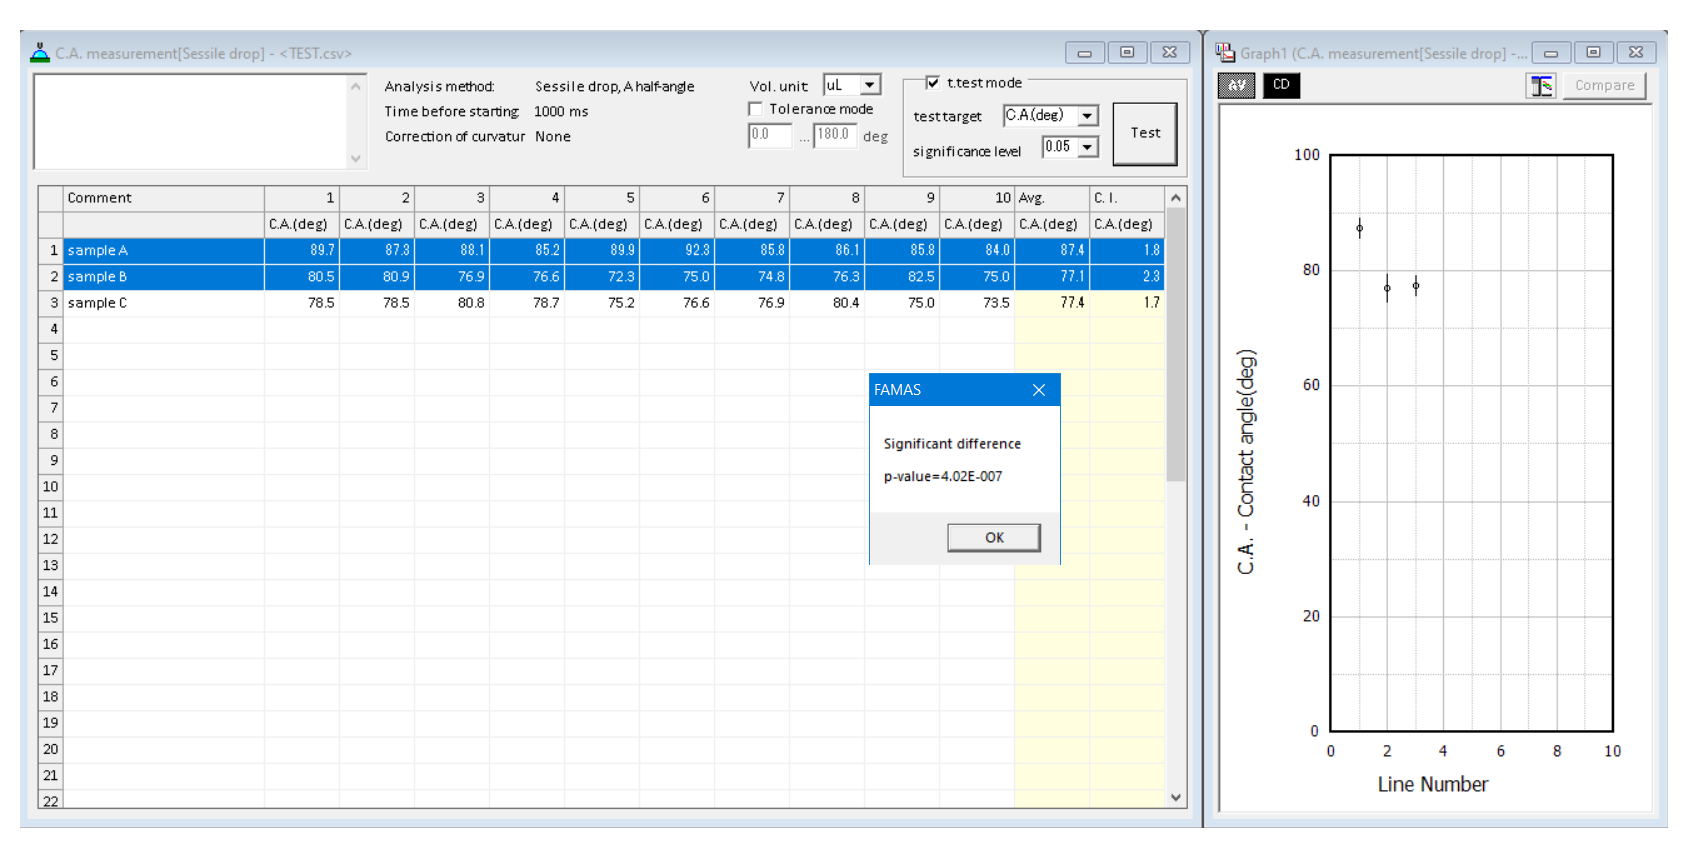Click the Avg. column header
Image resolution: width=1688 pixels, height=858 pixels.
pyautogui.click(x=1052, y=198)
